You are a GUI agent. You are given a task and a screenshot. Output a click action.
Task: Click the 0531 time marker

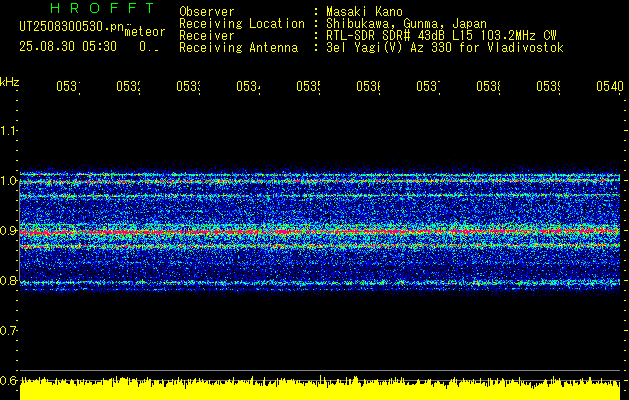click(68, 86)
